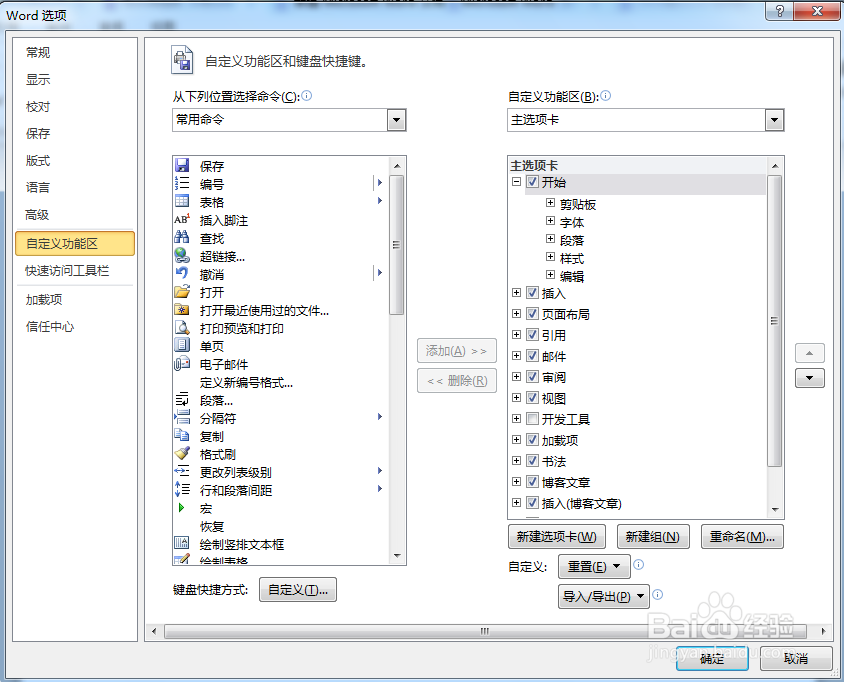Click the ribbon tree vertical scrollbar thumb

point(775,321)
